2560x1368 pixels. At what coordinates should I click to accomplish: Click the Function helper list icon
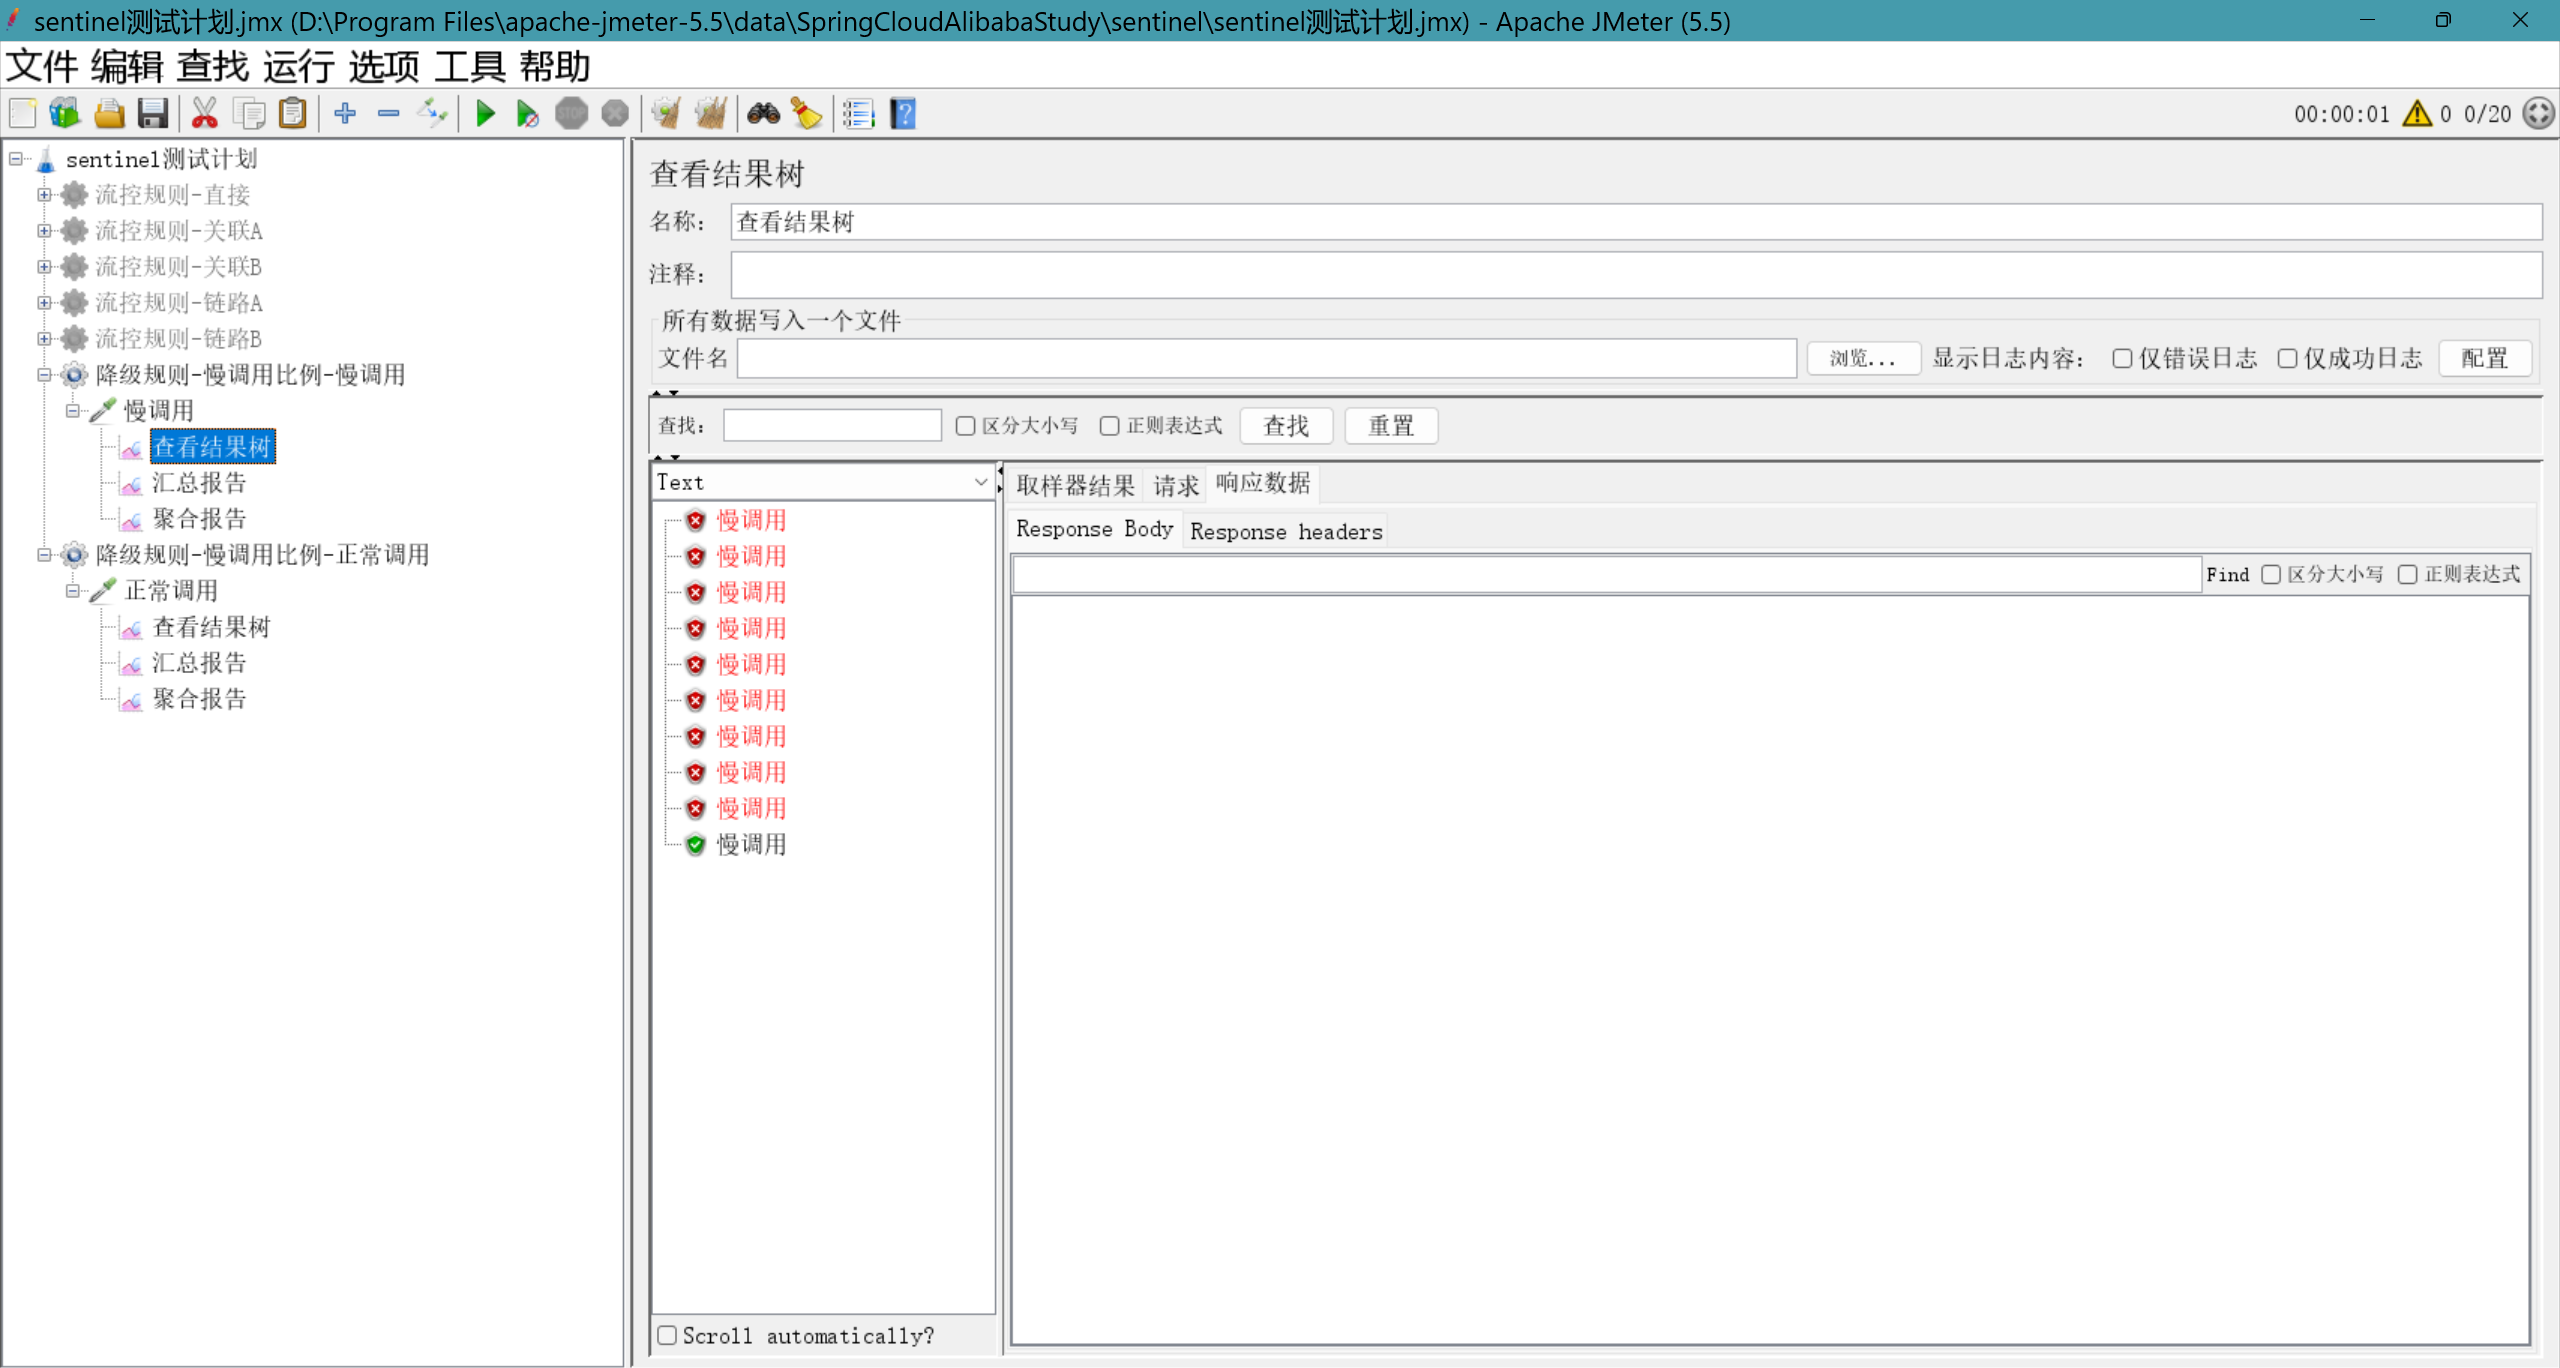pos(858,114)
